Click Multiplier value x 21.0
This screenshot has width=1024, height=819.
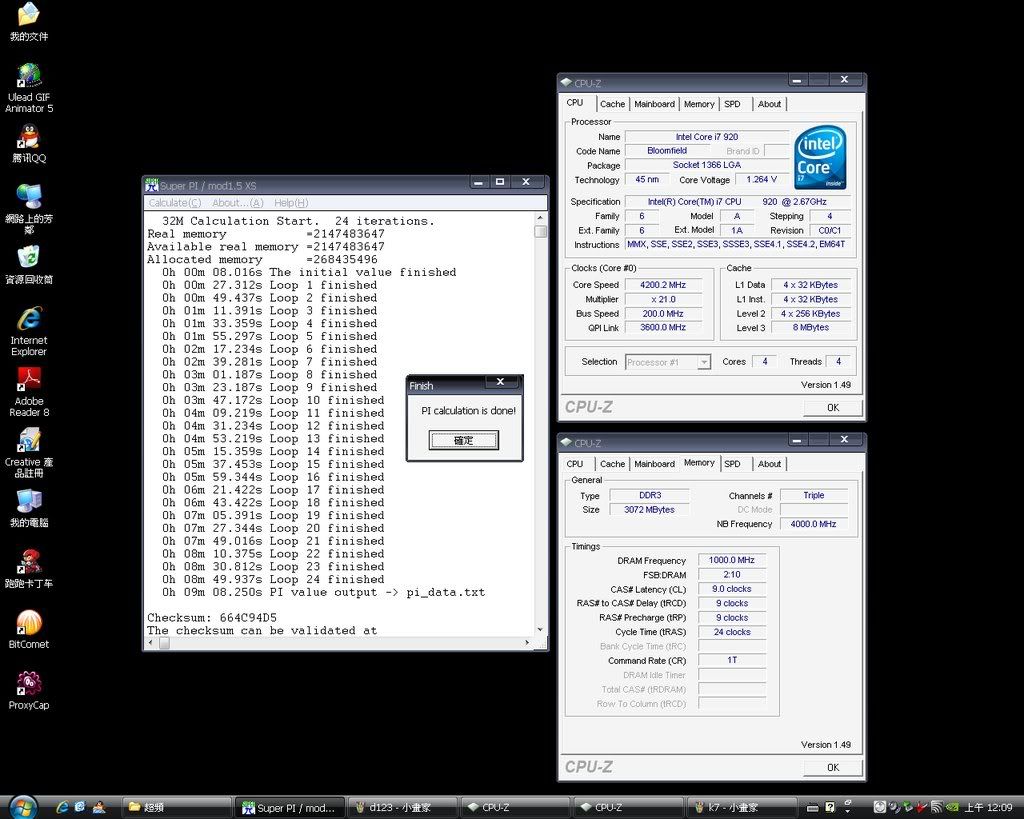[x=663, y=299]
